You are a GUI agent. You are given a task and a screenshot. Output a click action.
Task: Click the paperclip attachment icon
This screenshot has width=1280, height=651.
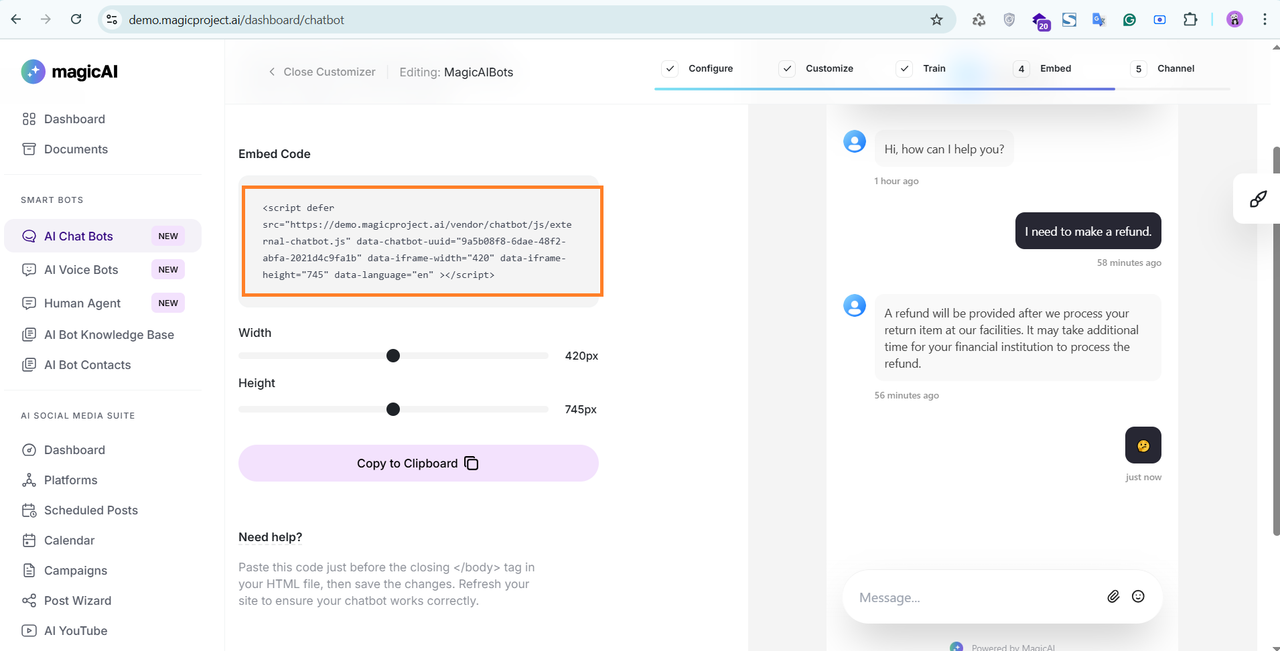click(1113, 597)
